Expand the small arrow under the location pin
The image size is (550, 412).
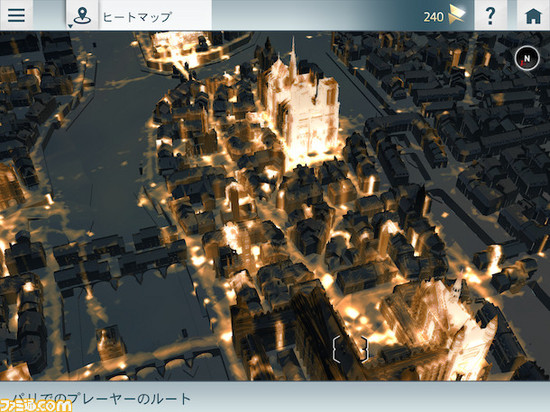coord(70,26)
